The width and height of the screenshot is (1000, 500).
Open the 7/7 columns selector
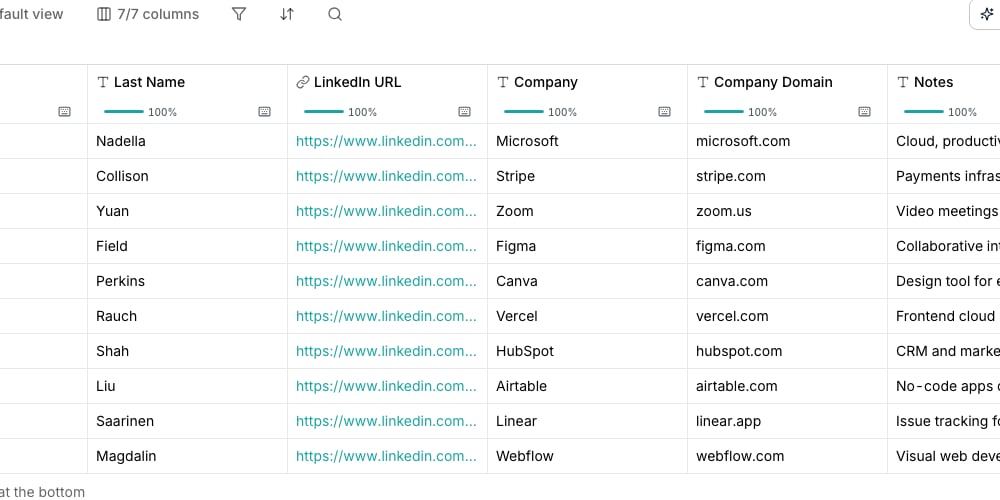[x=148, y=14]
